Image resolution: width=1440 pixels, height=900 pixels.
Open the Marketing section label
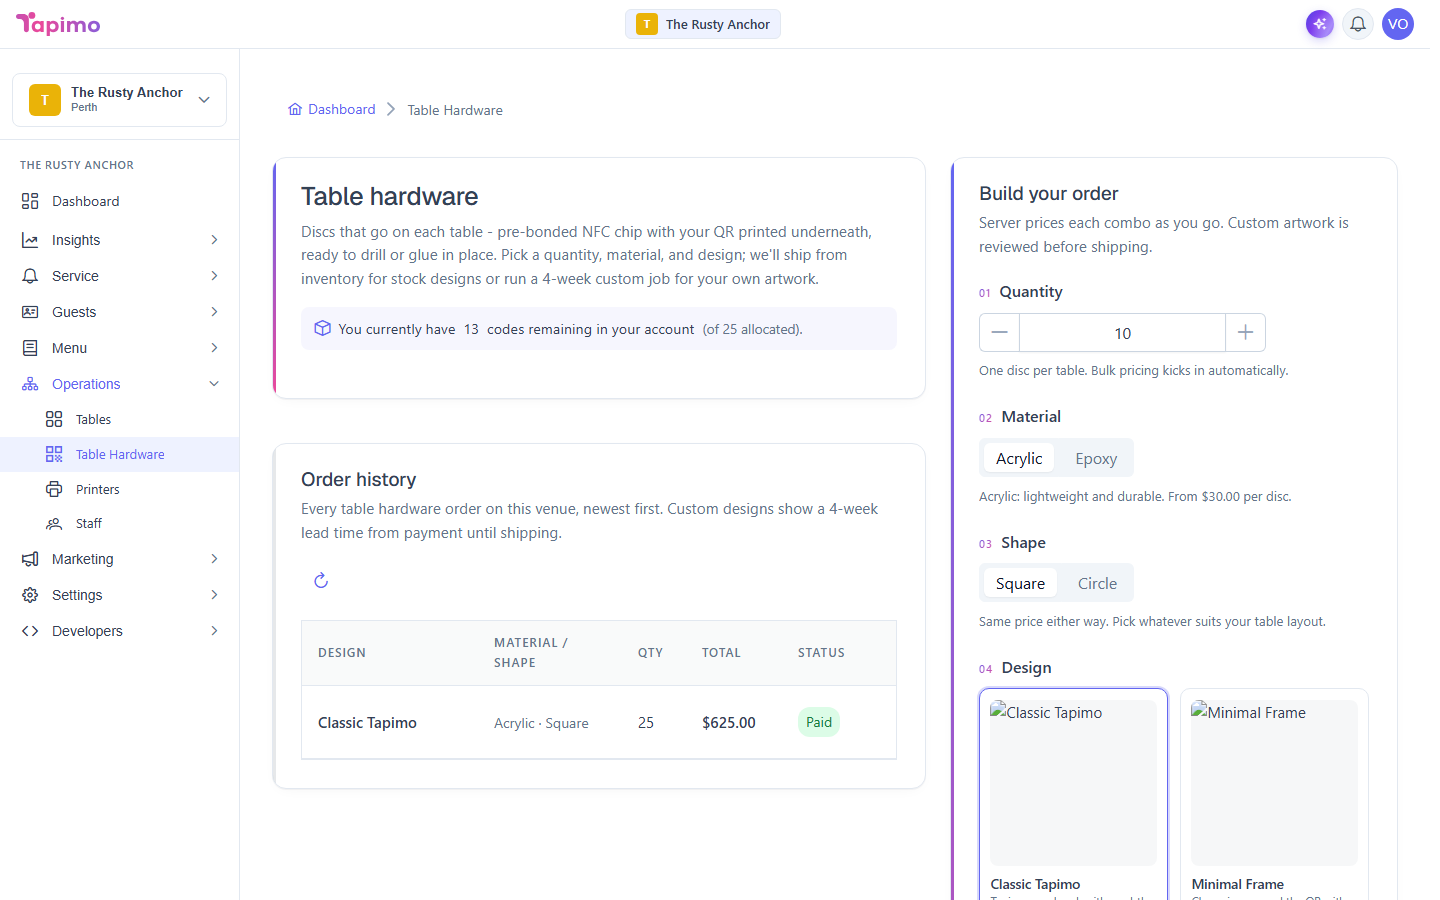pyautogui.click(x=83, y=559)
